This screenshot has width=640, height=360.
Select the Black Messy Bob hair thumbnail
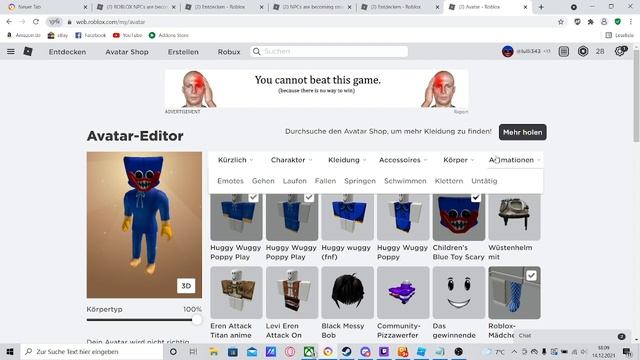347,293
